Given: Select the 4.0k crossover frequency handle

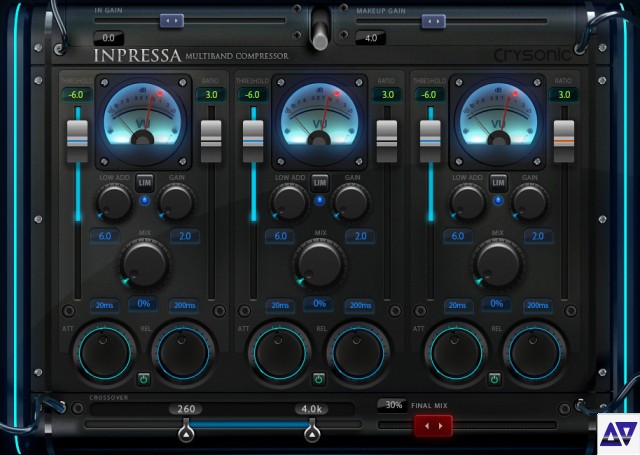Looking at the screenshot, I should pyautogui.click(x=311, y=431).
